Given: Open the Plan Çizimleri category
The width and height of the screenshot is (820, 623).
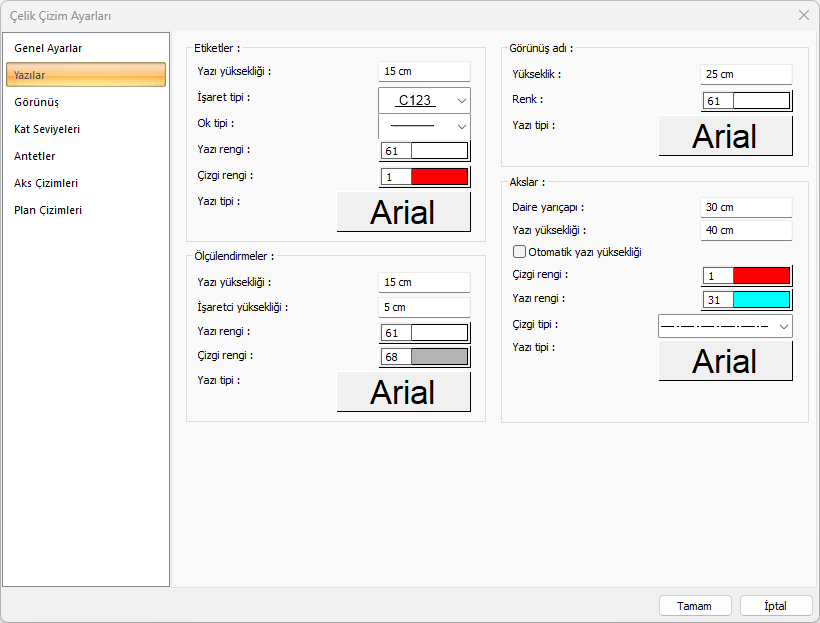Looking at the screenshot, I should point(48,210).
